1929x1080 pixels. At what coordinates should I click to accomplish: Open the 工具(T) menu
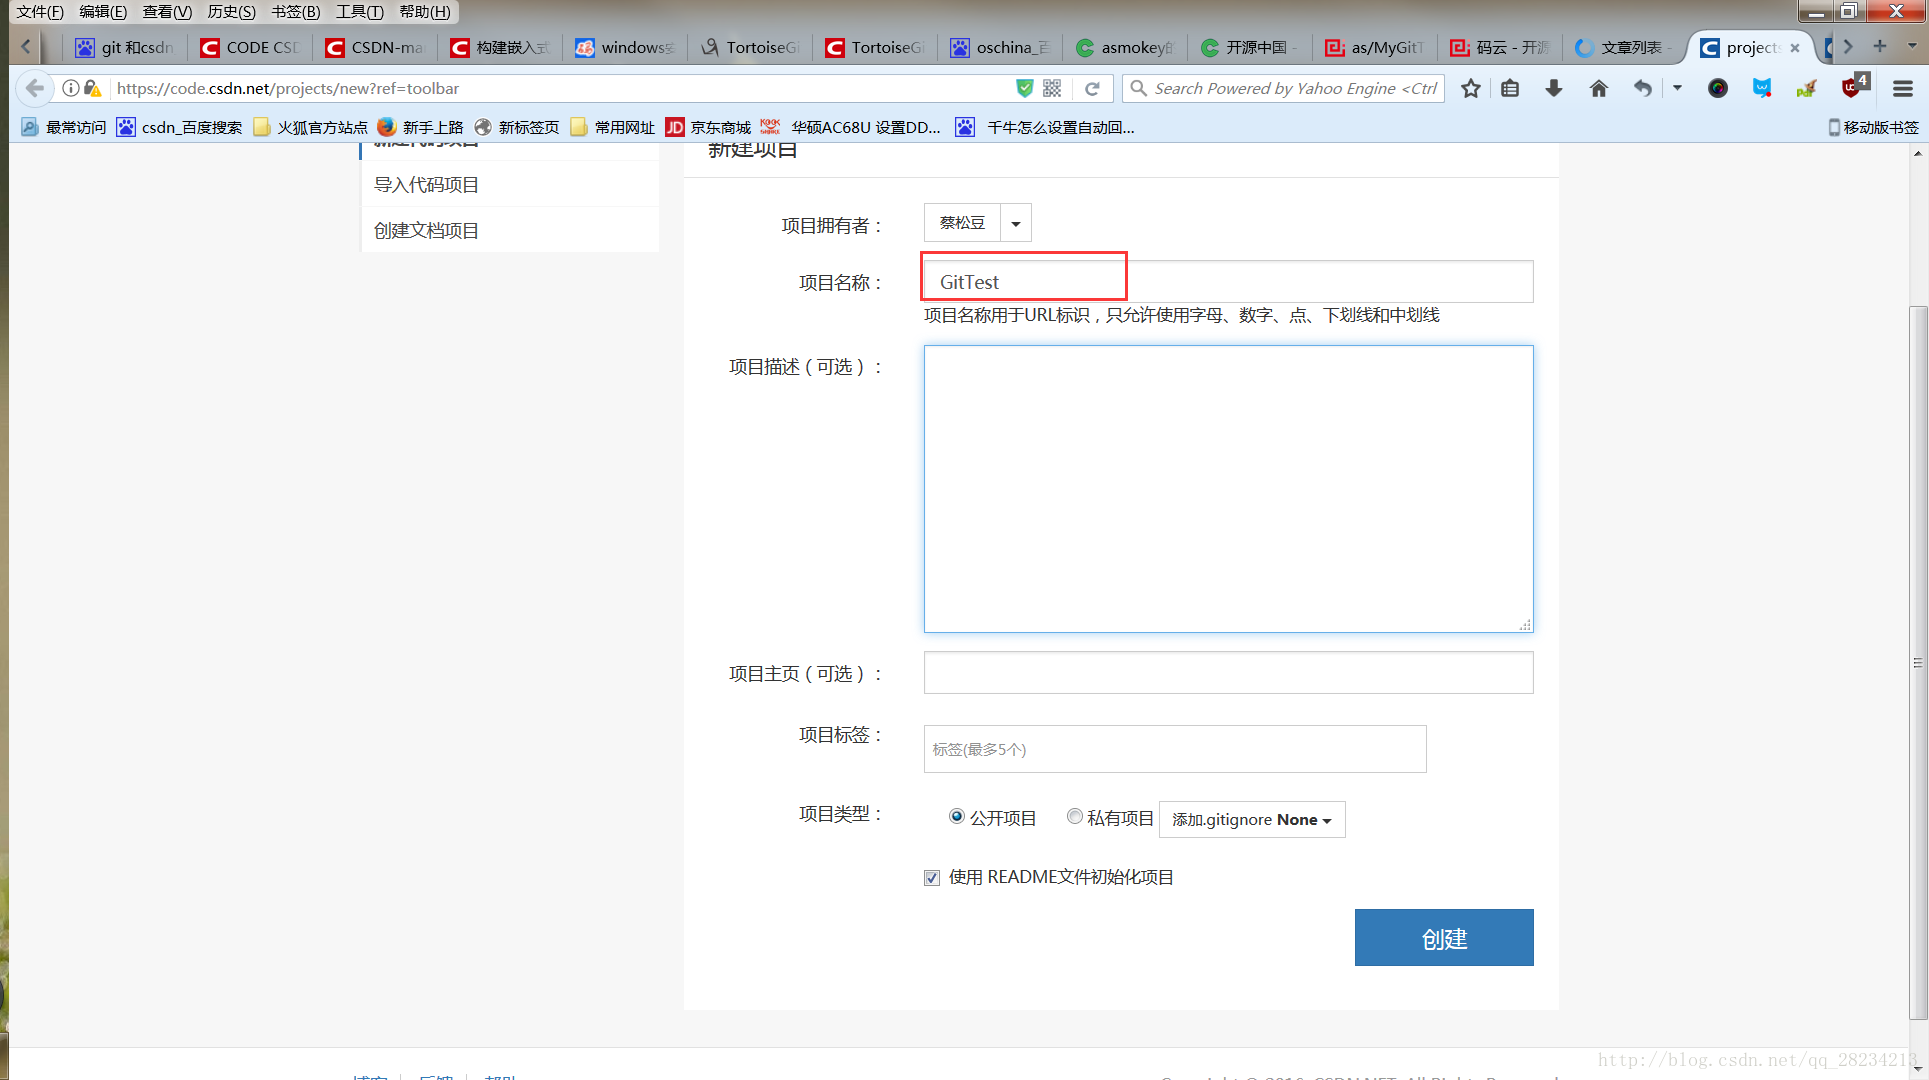coord(359,12)
